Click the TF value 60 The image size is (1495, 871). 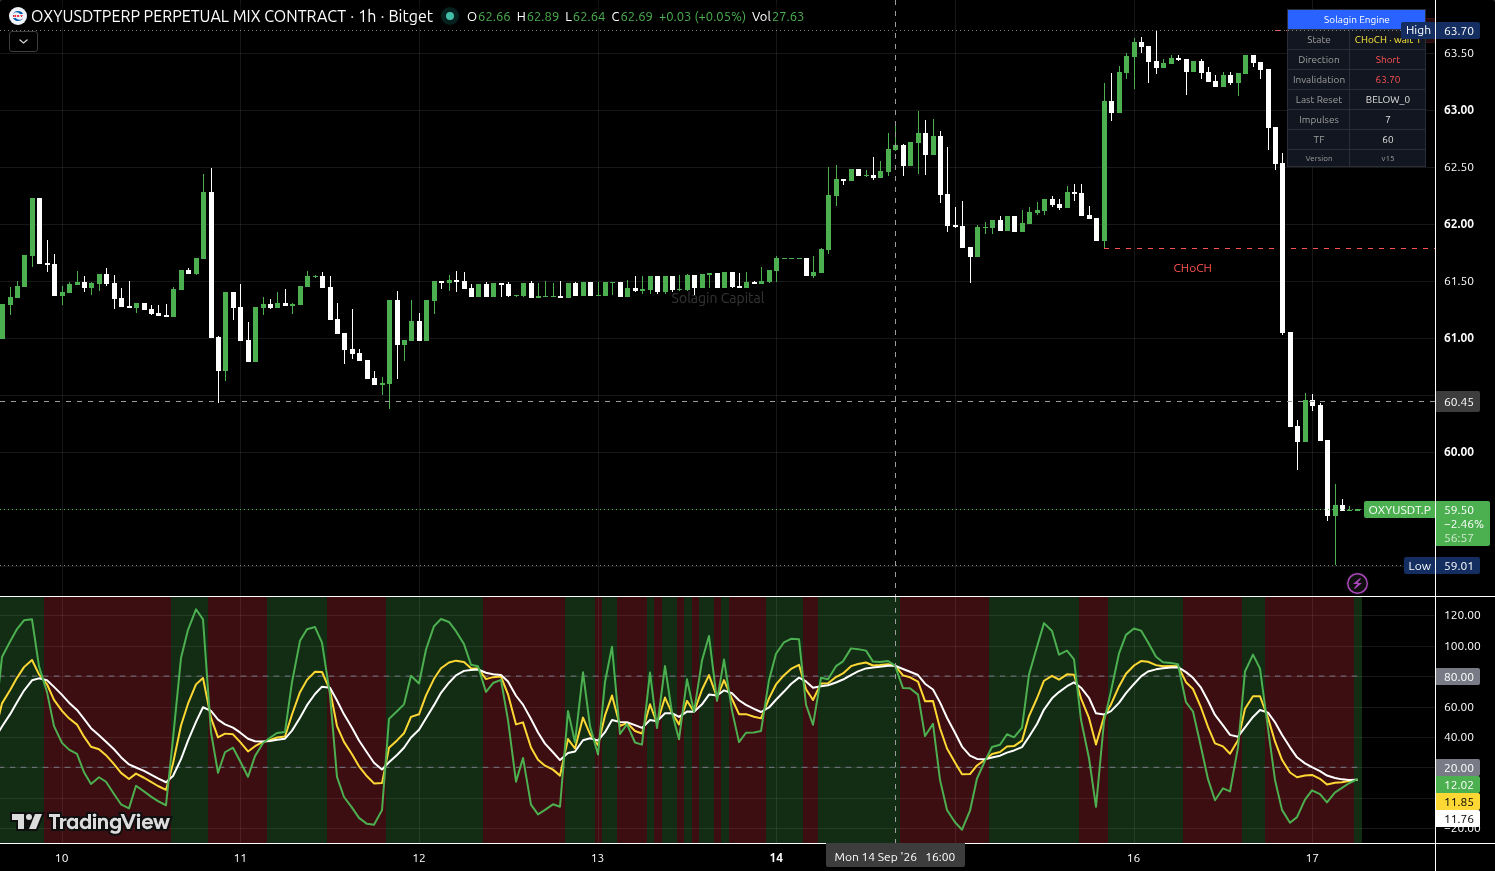point(1387,140)
